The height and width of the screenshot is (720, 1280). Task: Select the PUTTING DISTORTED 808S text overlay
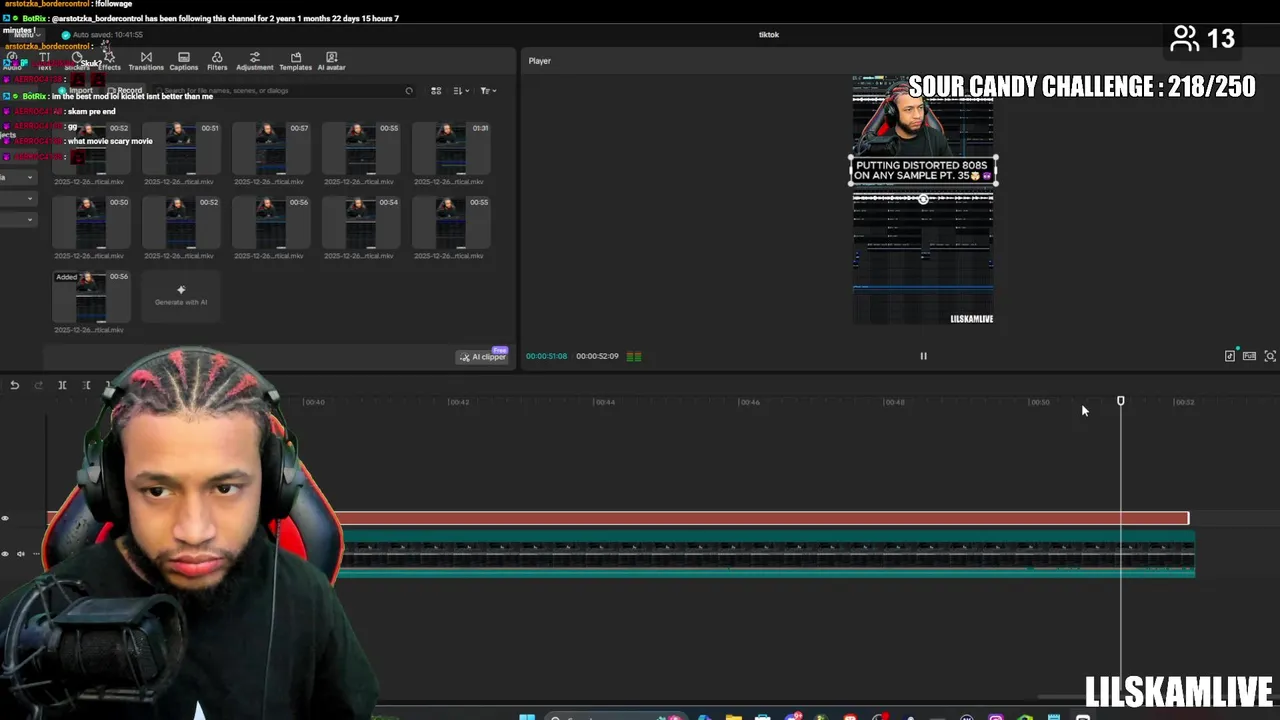(923, 170)
